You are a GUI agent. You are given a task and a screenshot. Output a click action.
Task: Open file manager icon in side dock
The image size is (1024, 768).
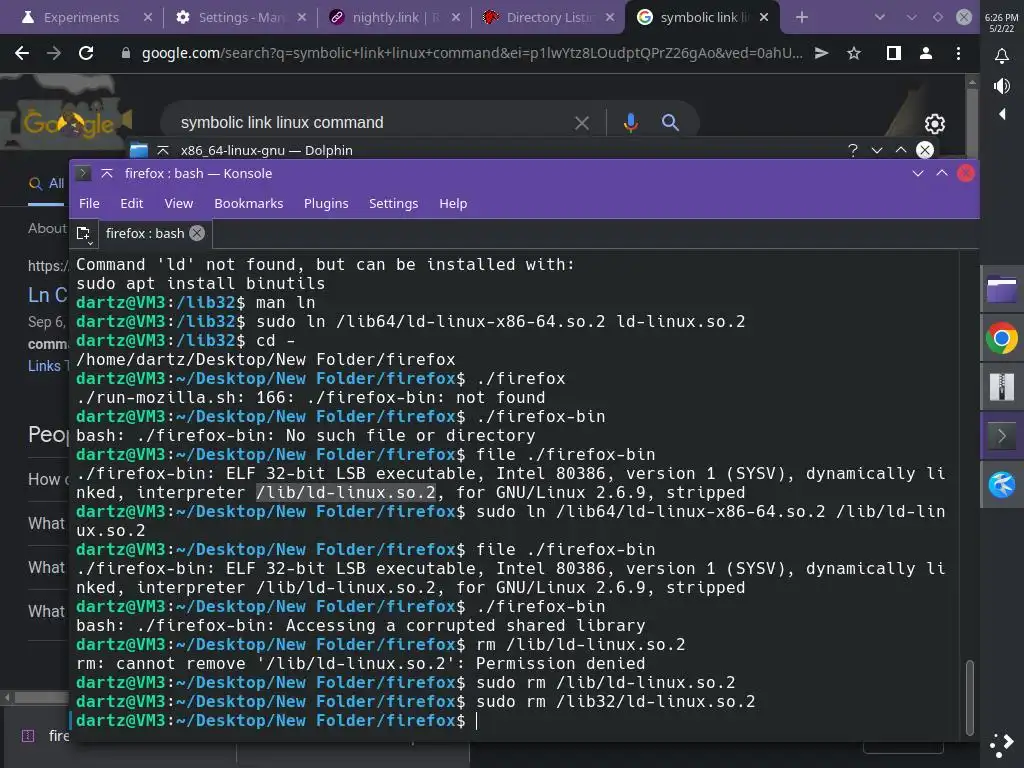pos(1001,290)
